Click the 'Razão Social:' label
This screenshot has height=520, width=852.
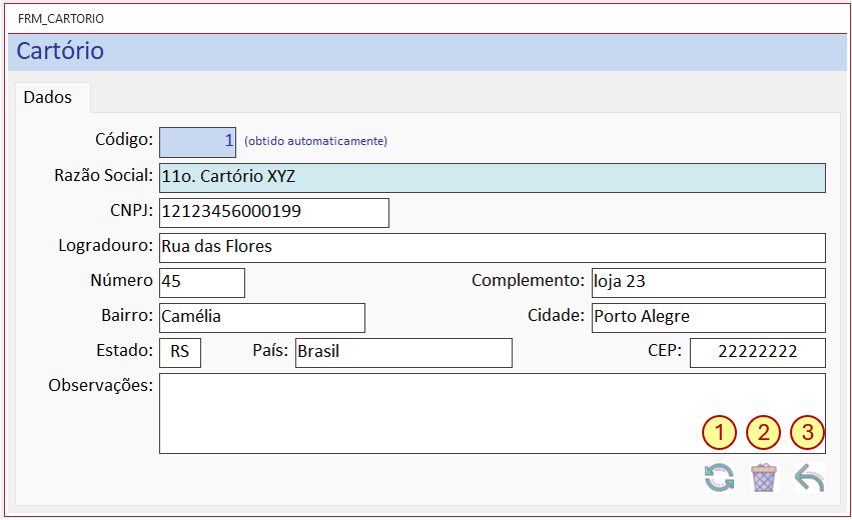point(103,176)
